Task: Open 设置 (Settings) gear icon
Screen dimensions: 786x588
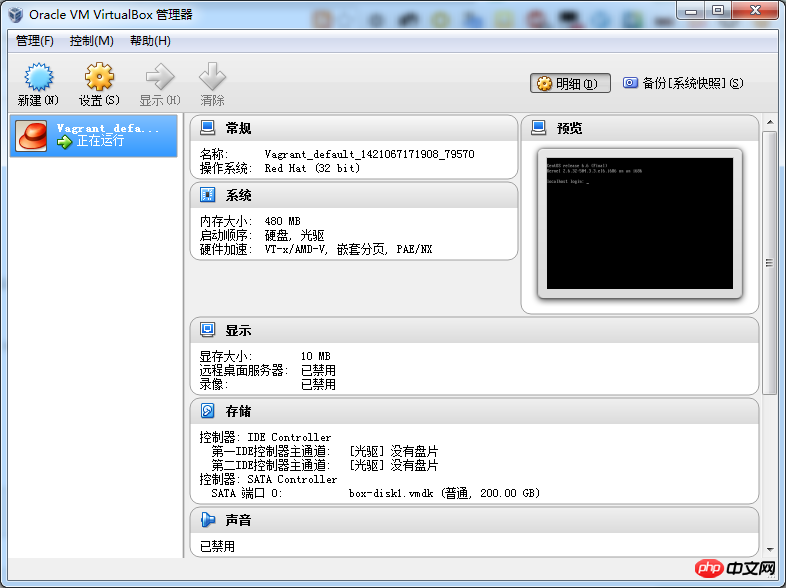Action: [x=98, y=79]
